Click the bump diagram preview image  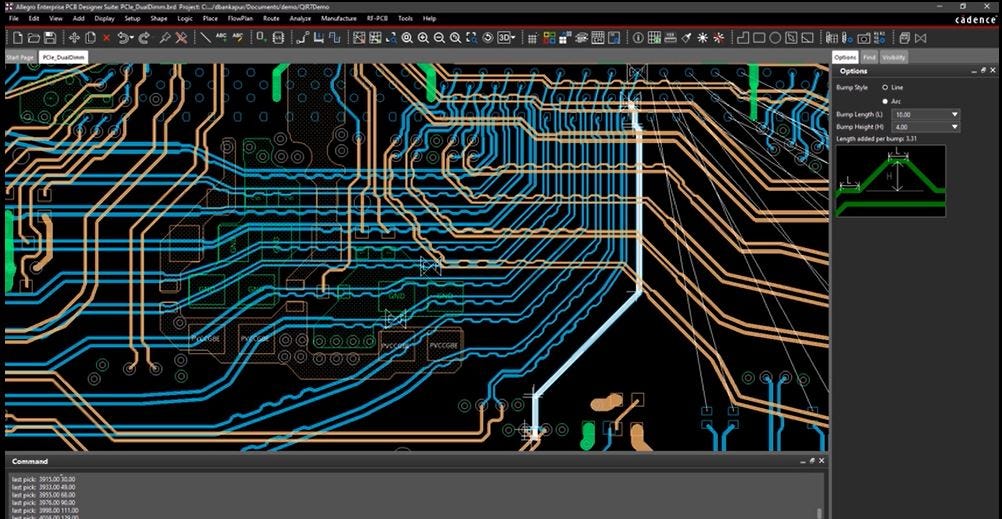coord(891,181)
